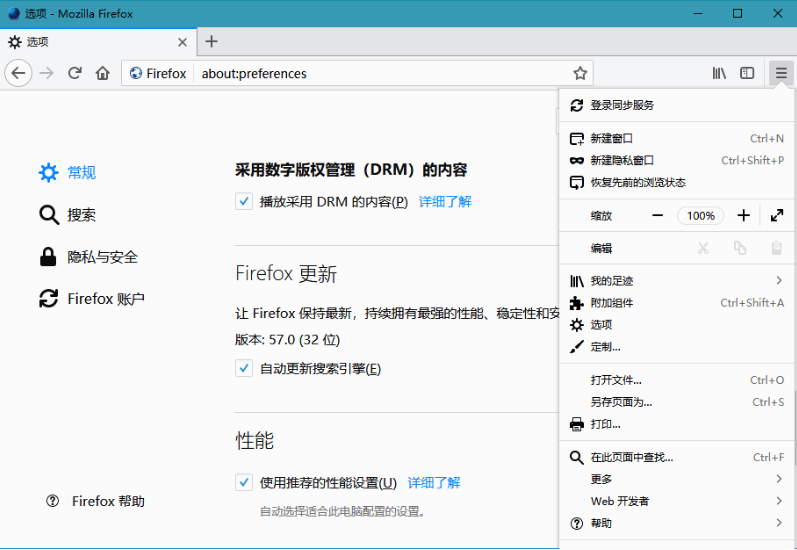Open 附加组件 menu entry
Viewport: 797px width, 550px height.
click(677, 303)
